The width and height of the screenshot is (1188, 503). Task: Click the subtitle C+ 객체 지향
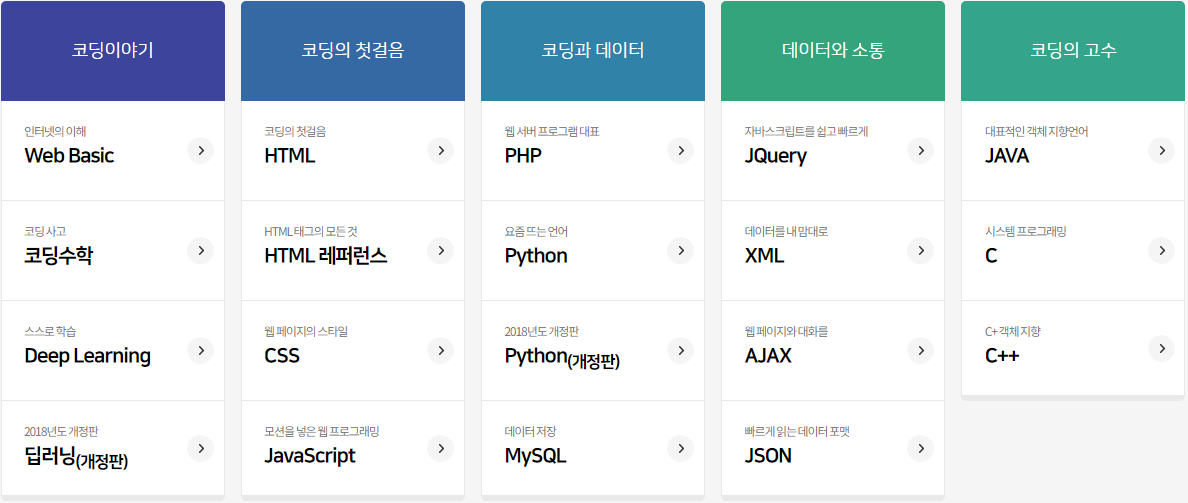pyautogui.click(x=1013, y=331)
